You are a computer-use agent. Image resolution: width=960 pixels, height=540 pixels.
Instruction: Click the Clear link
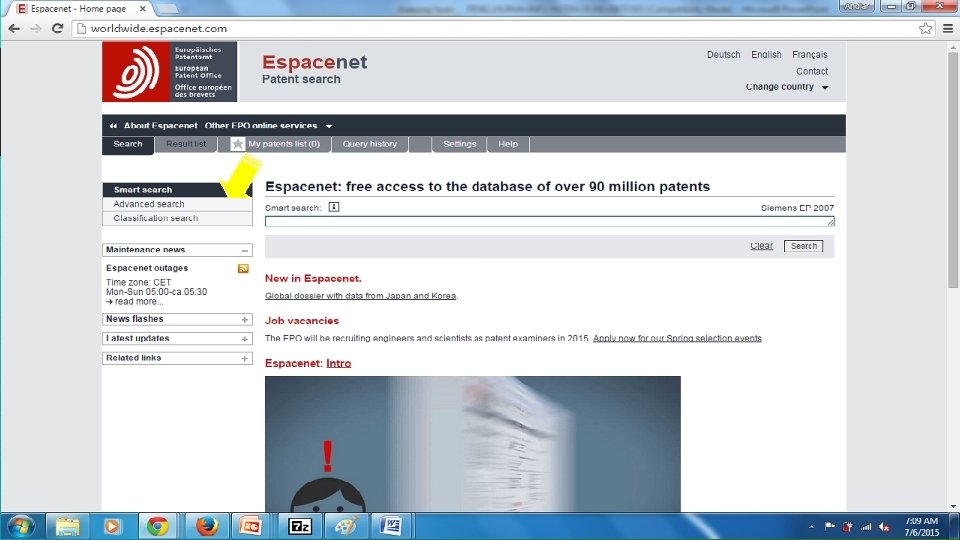click(x=761, y=246)
